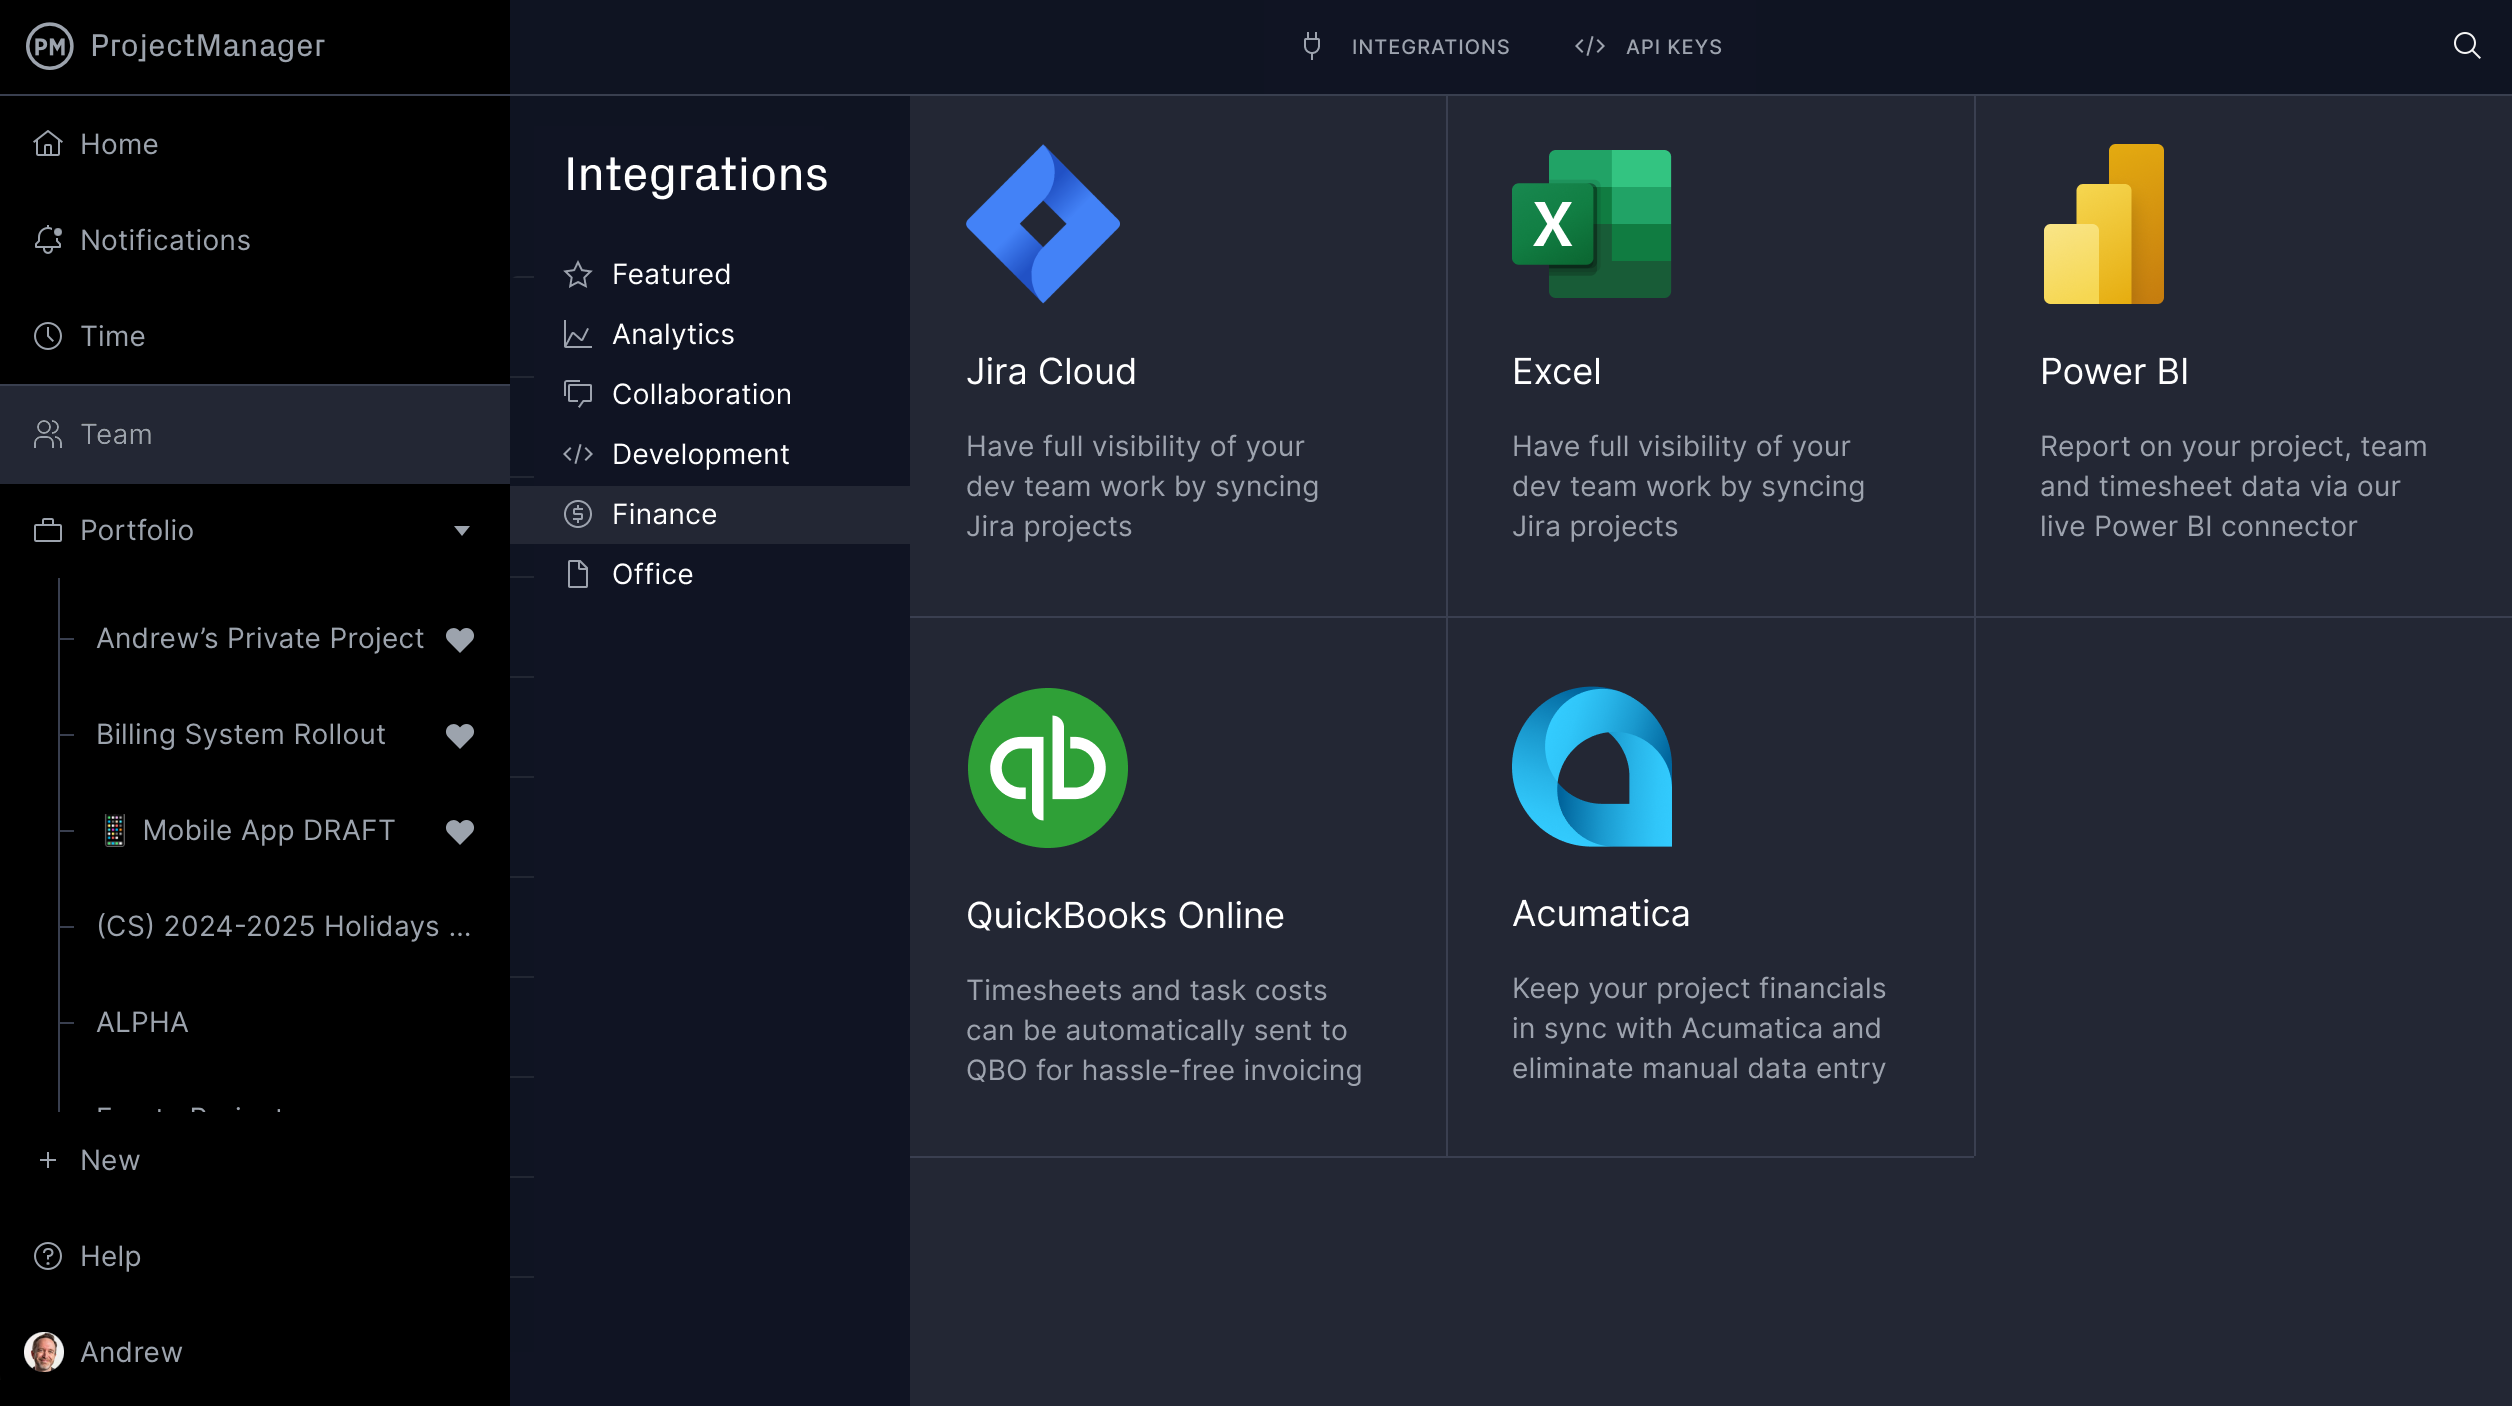The image size is (2512, 1406).
Task: Click the QuickBooks Online card title
Action: (x=1125, y=916)
